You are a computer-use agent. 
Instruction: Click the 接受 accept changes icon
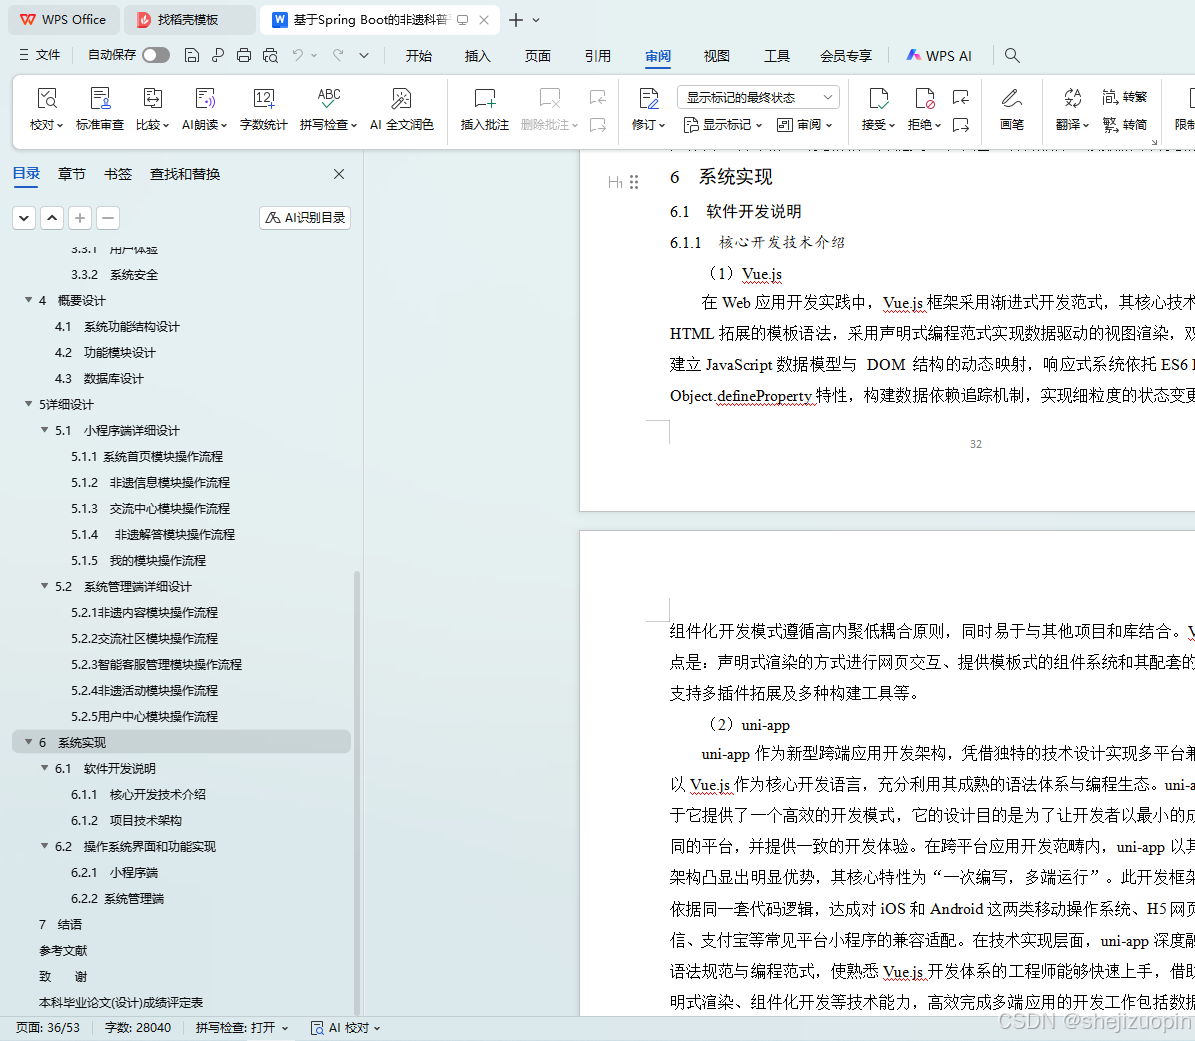878,98
